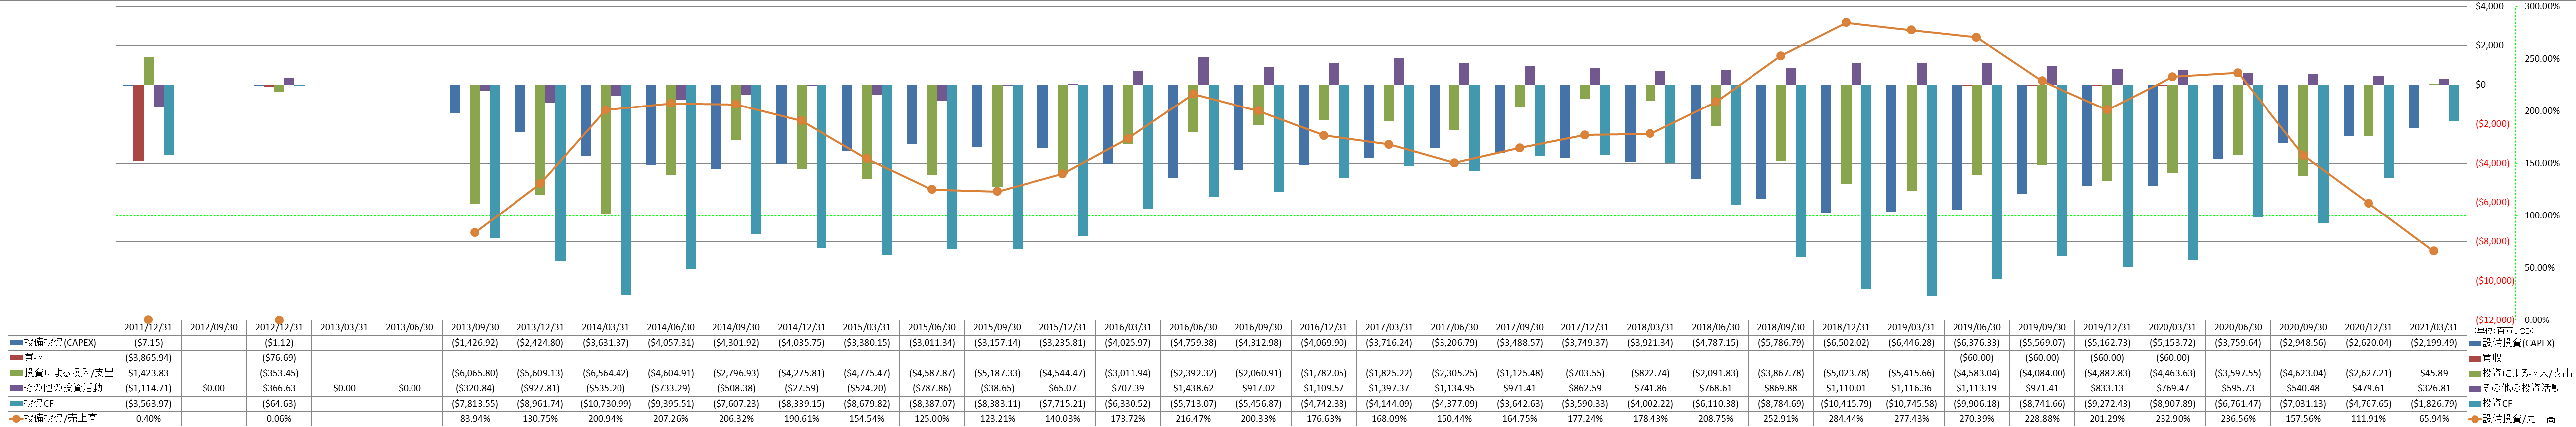Select the 2018/12/31 date column header
The image size is (2576, 427).
[1846, 327]
